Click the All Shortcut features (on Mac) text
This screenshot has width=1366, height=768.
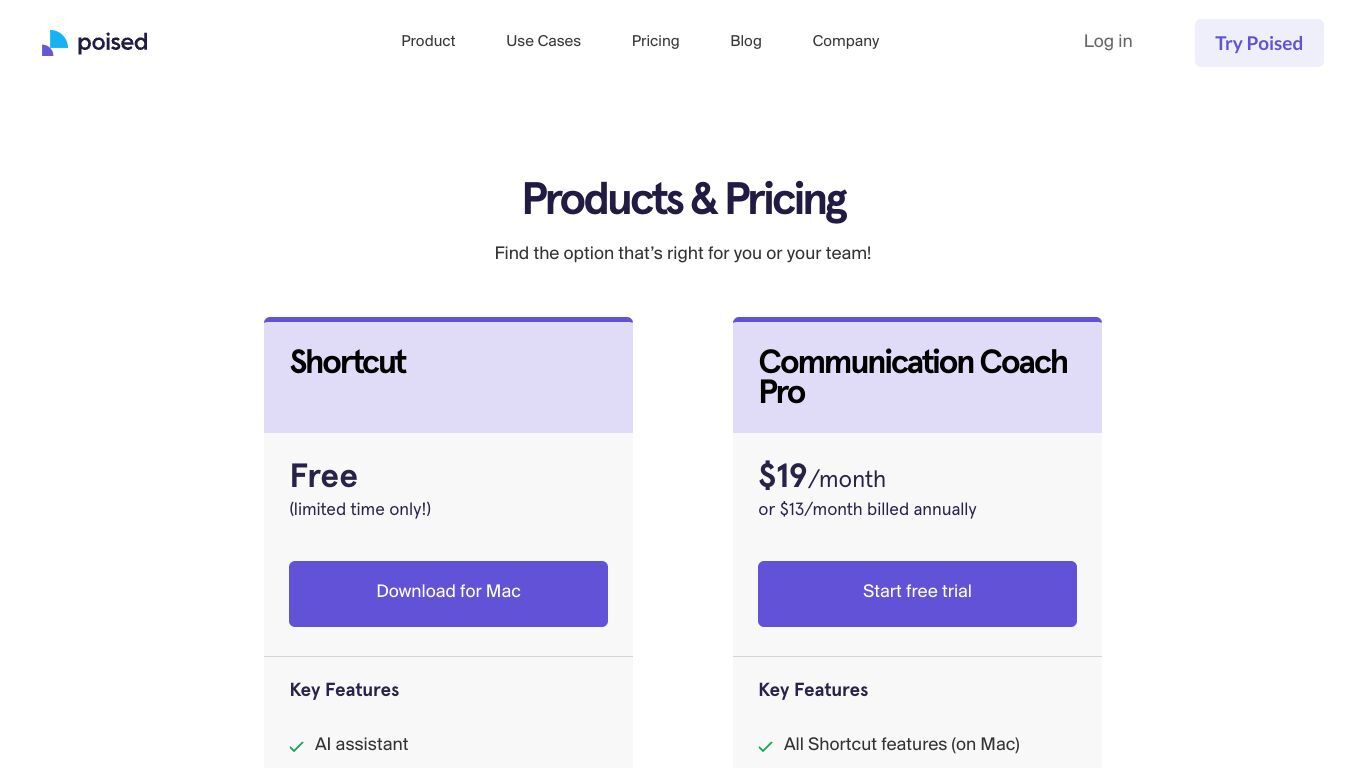click(902, 744)
